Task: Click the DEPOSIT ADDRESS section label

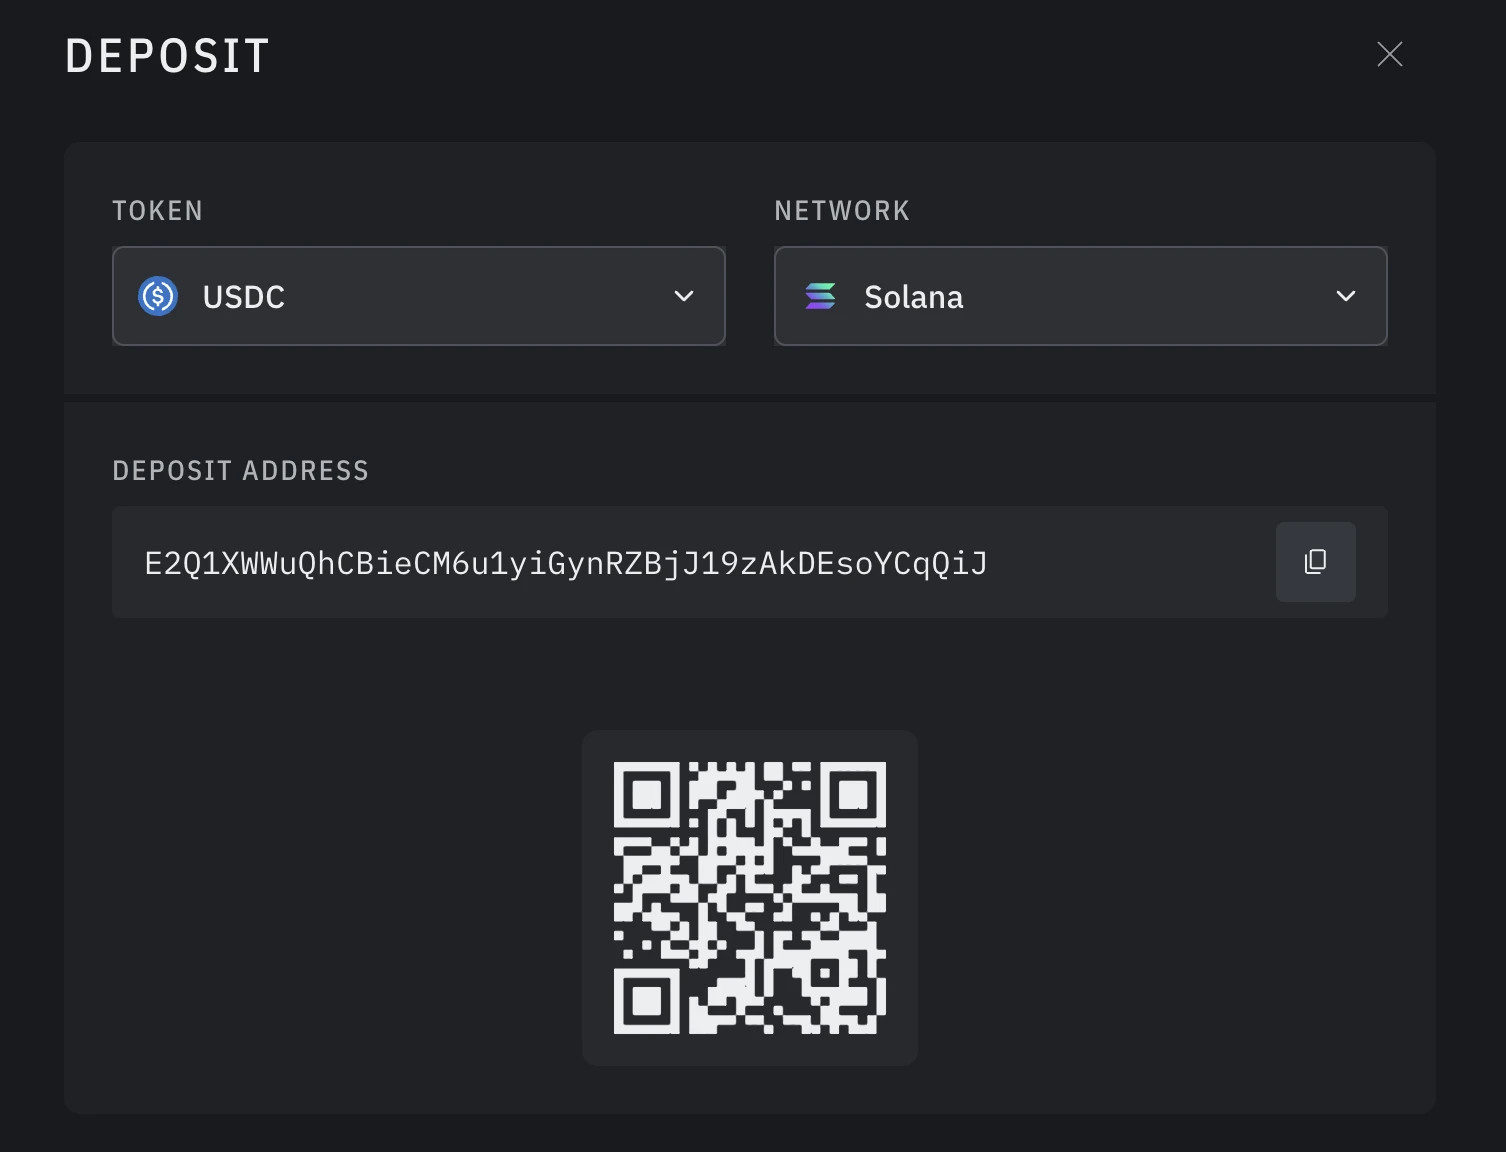Action: [240, 469]
